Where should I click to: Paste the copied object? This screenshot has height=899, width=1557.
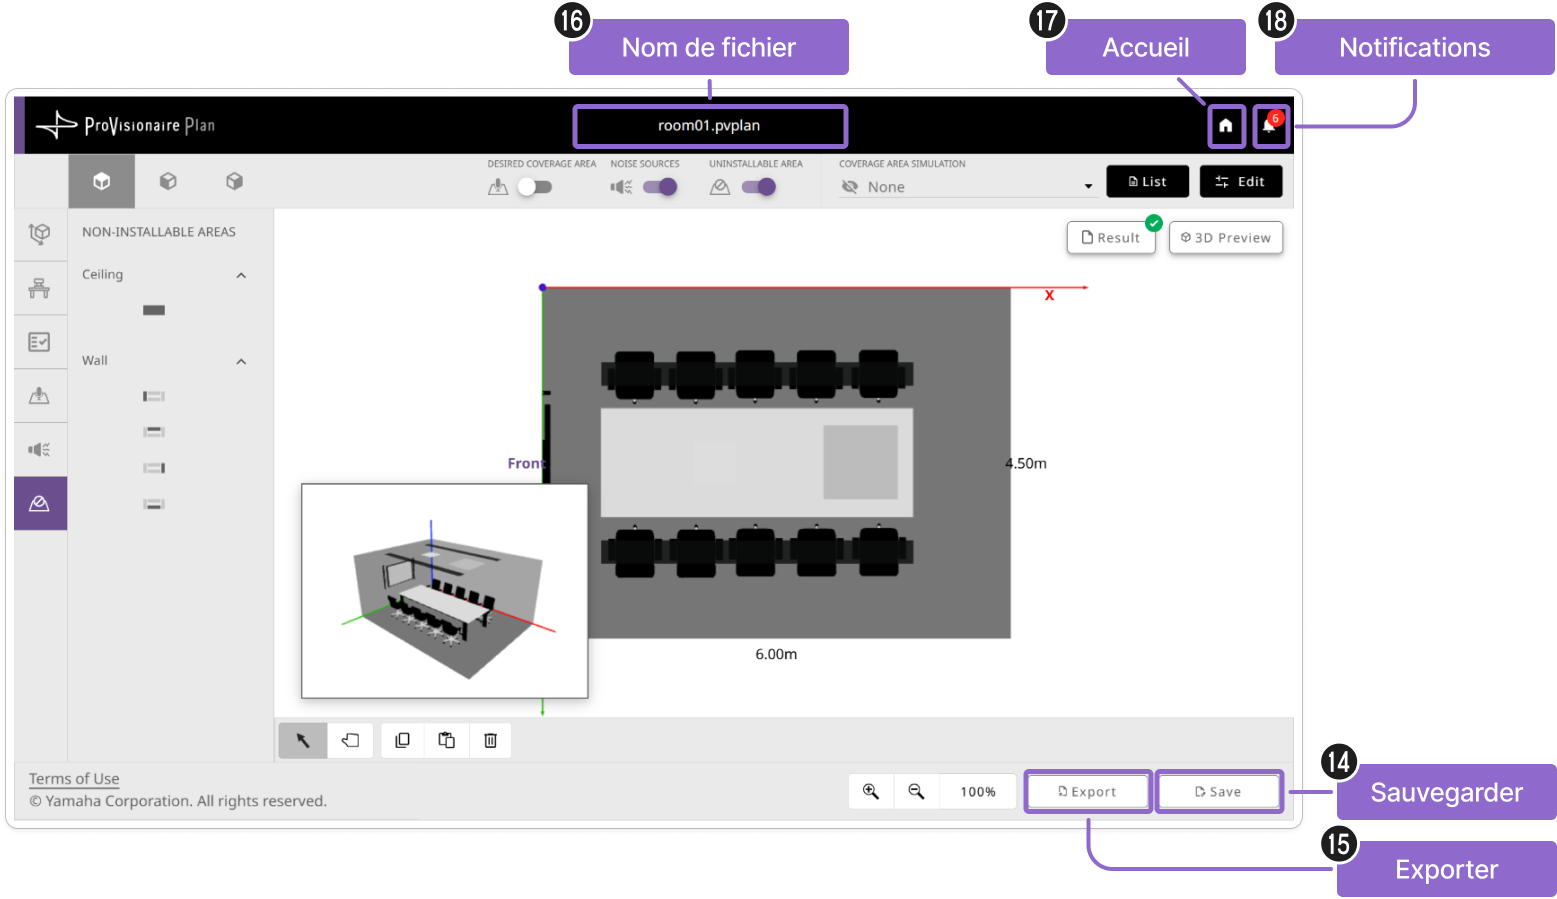click(446, 741)
